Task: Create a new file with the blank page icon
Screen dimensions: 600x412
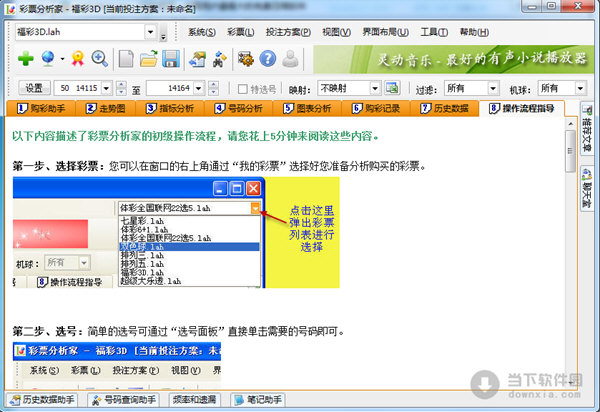Action: [x=126, y=59]
